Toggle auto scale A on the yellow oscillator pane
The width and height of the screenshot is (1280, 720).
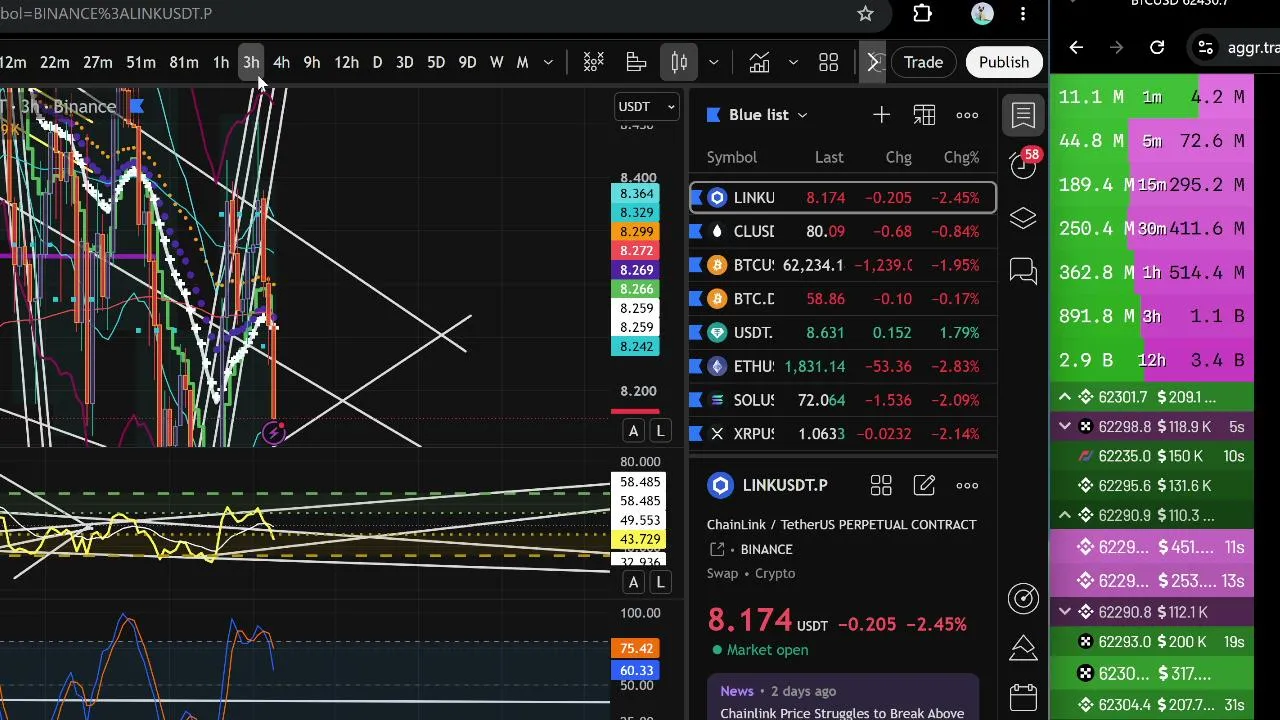click(x=633, y=582)
